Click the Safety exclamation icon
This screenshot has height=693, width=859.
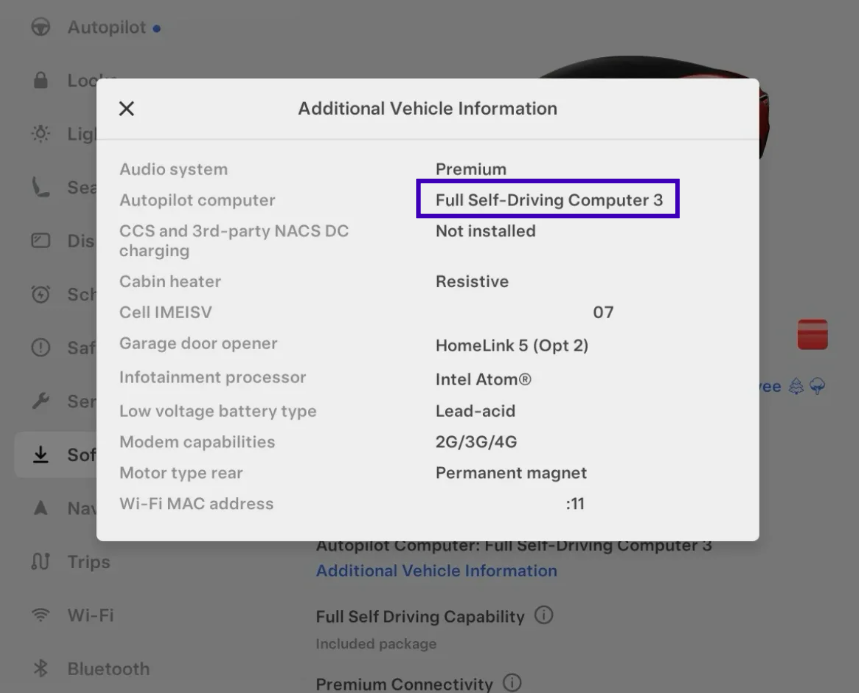(x=41, y=347)
